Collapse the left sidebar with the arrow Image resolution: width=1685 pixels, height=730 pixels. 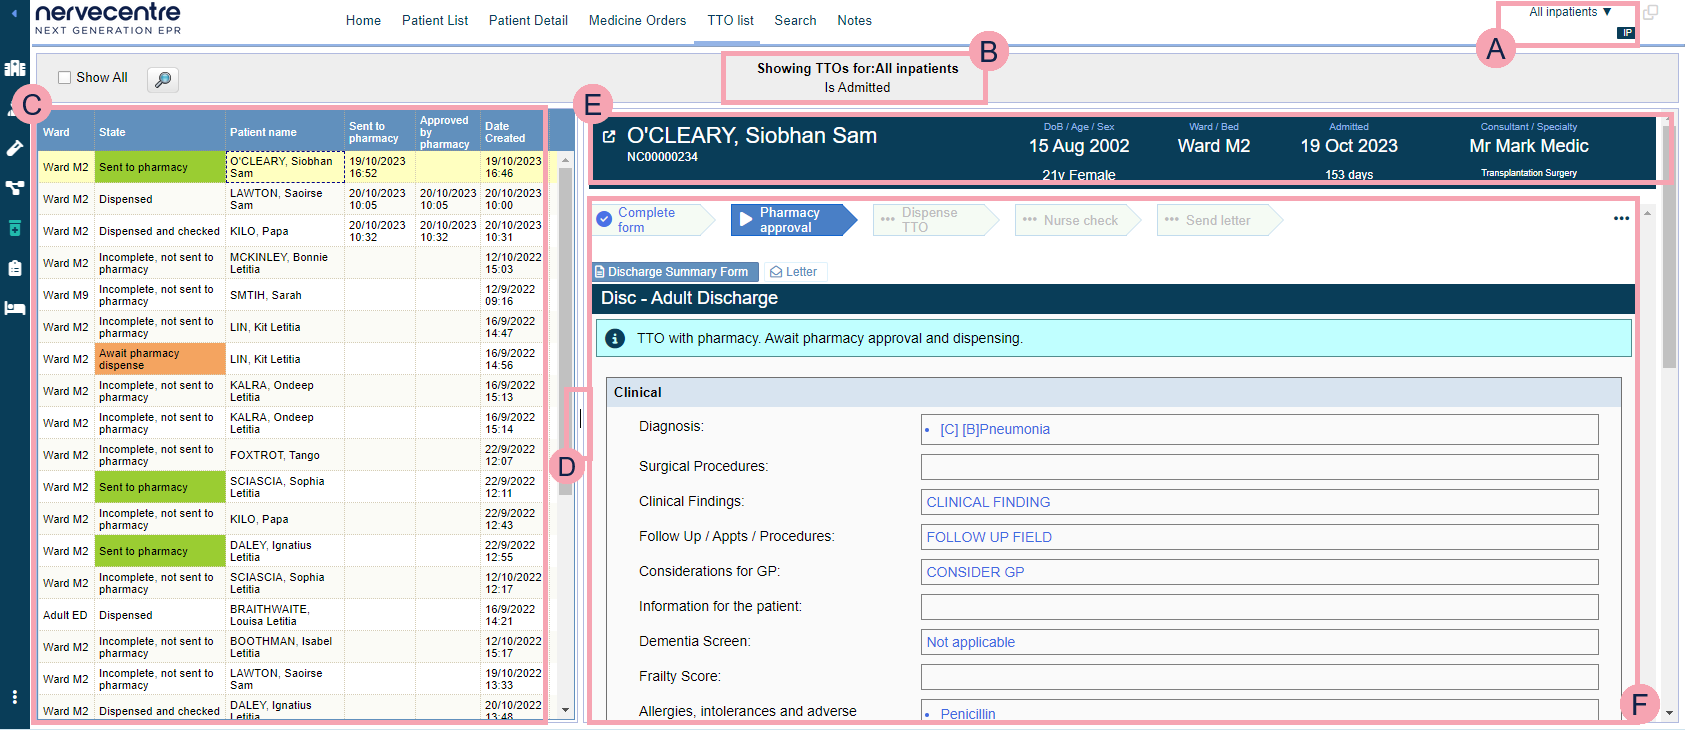[x=14, y=13]
